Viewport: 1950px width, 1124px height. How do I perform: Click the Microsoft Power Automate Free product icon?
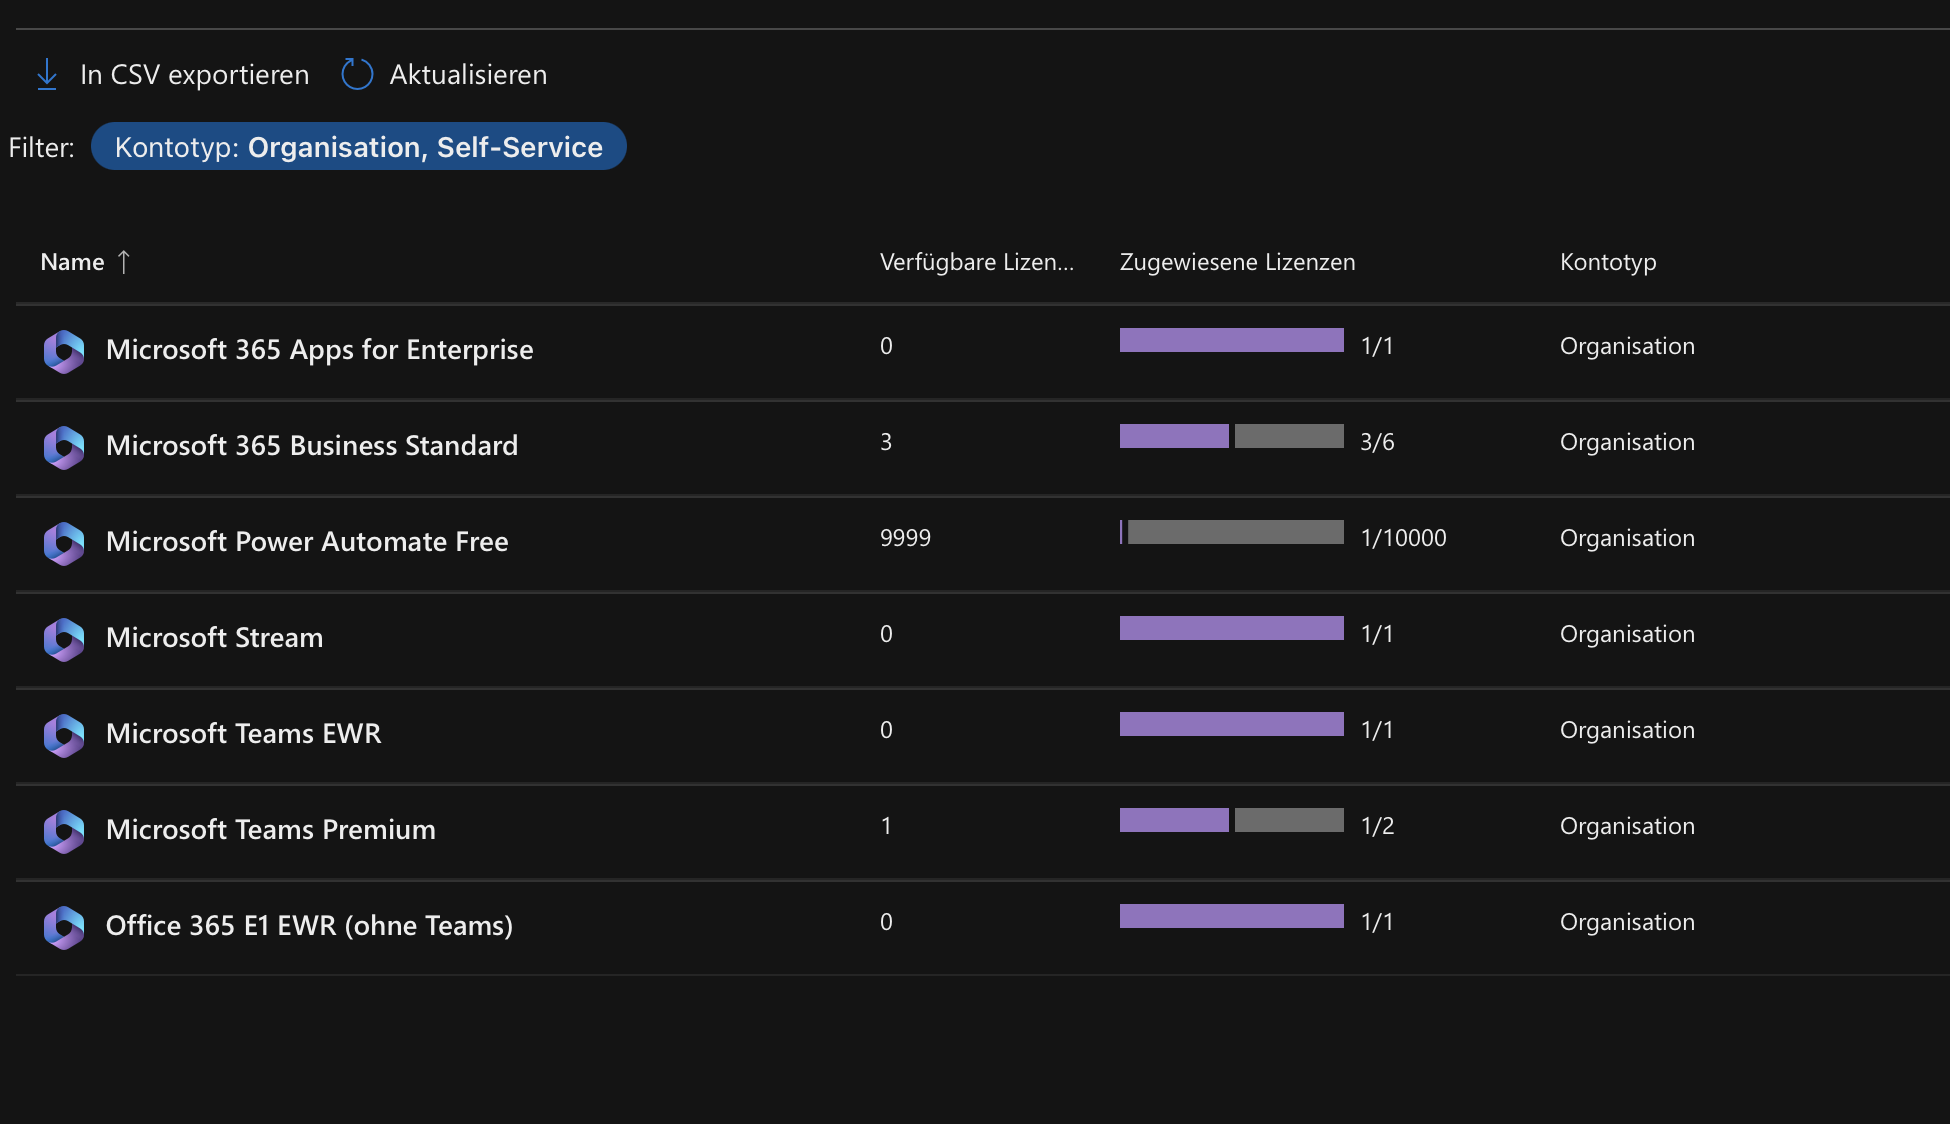[x=64, y=543]
